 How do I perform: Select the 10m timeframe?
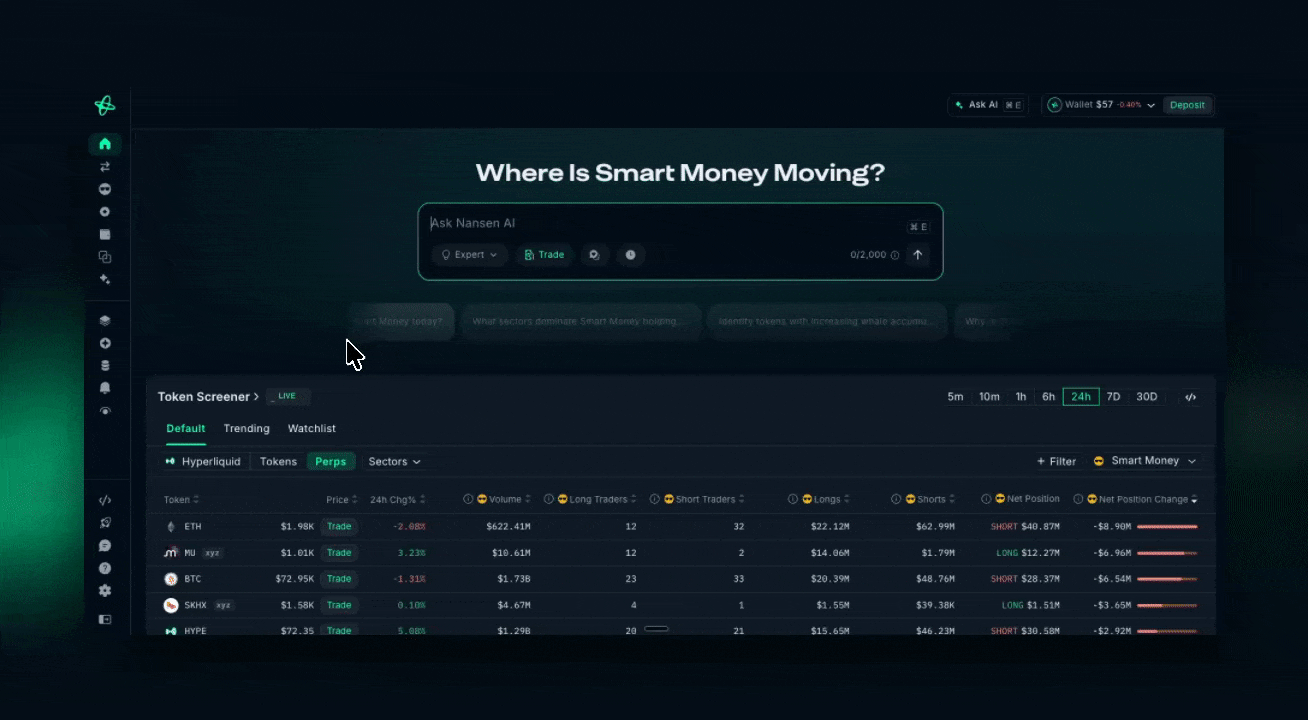tap(989, 397)
